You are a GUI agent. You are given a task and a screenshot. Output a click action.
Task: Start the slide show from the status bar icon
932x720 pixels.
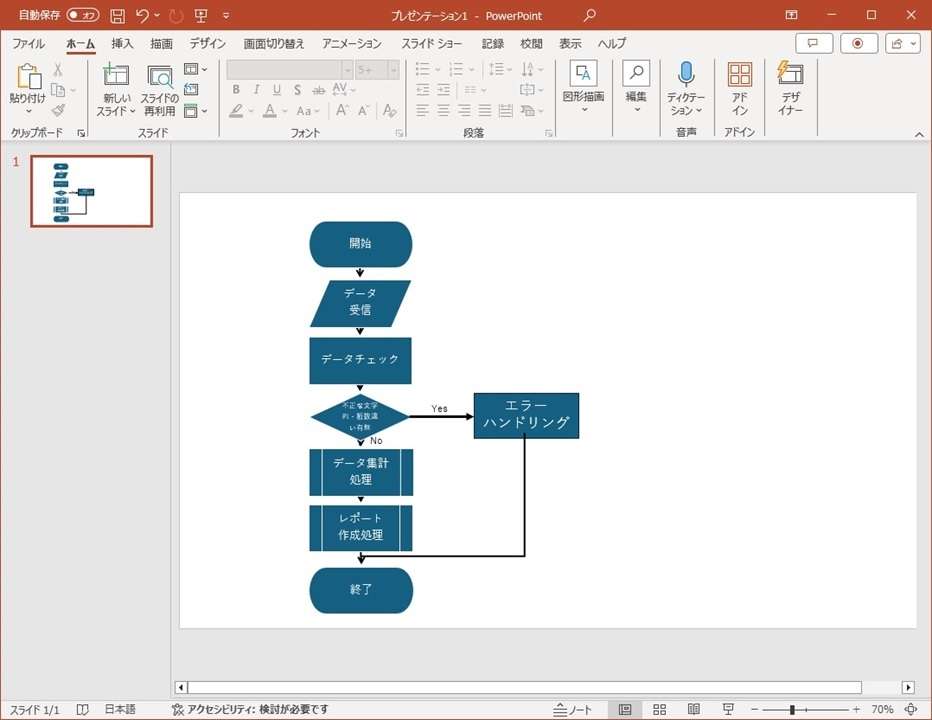pos(728,709)
